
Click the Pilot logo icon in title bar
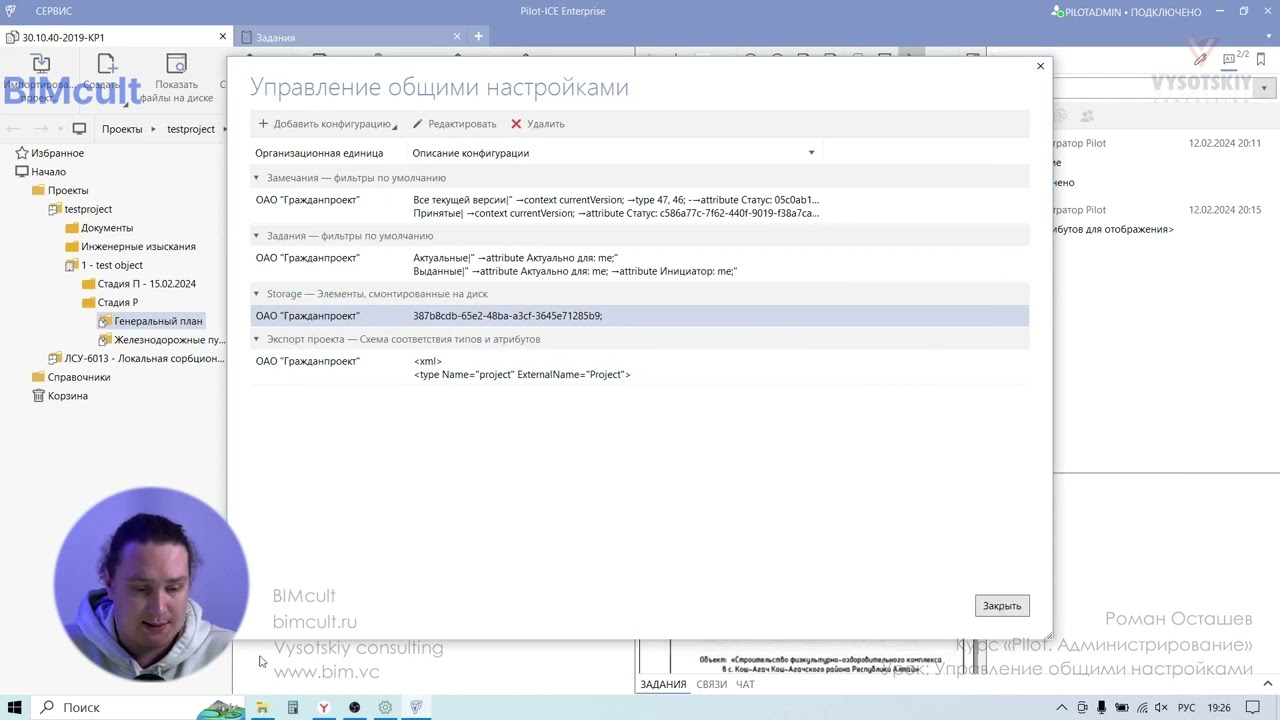(x=11, y=11)
